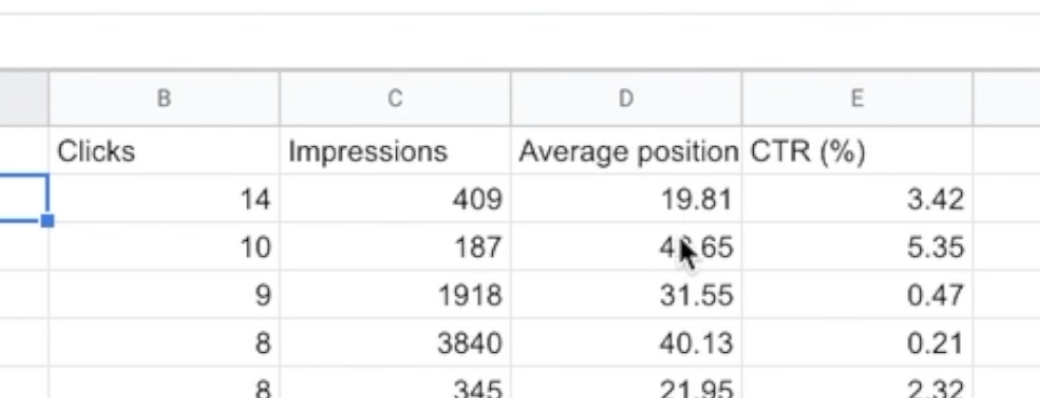Select cell with impressions value 3840
This screenshot has height=398, width=1040.
click(395, 343)
